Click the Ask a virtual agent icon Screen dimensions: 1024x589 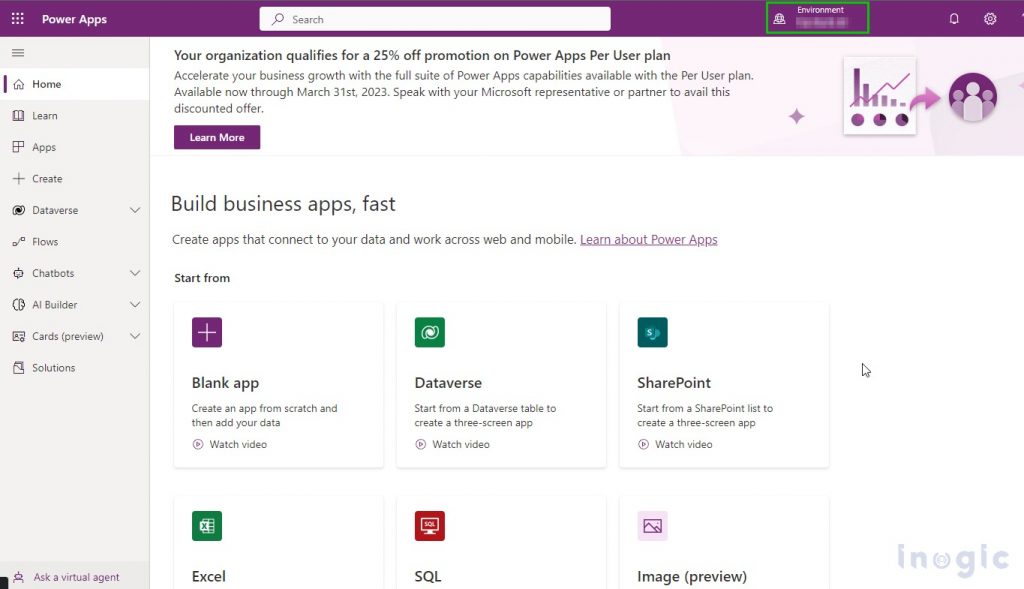(18, 577)
